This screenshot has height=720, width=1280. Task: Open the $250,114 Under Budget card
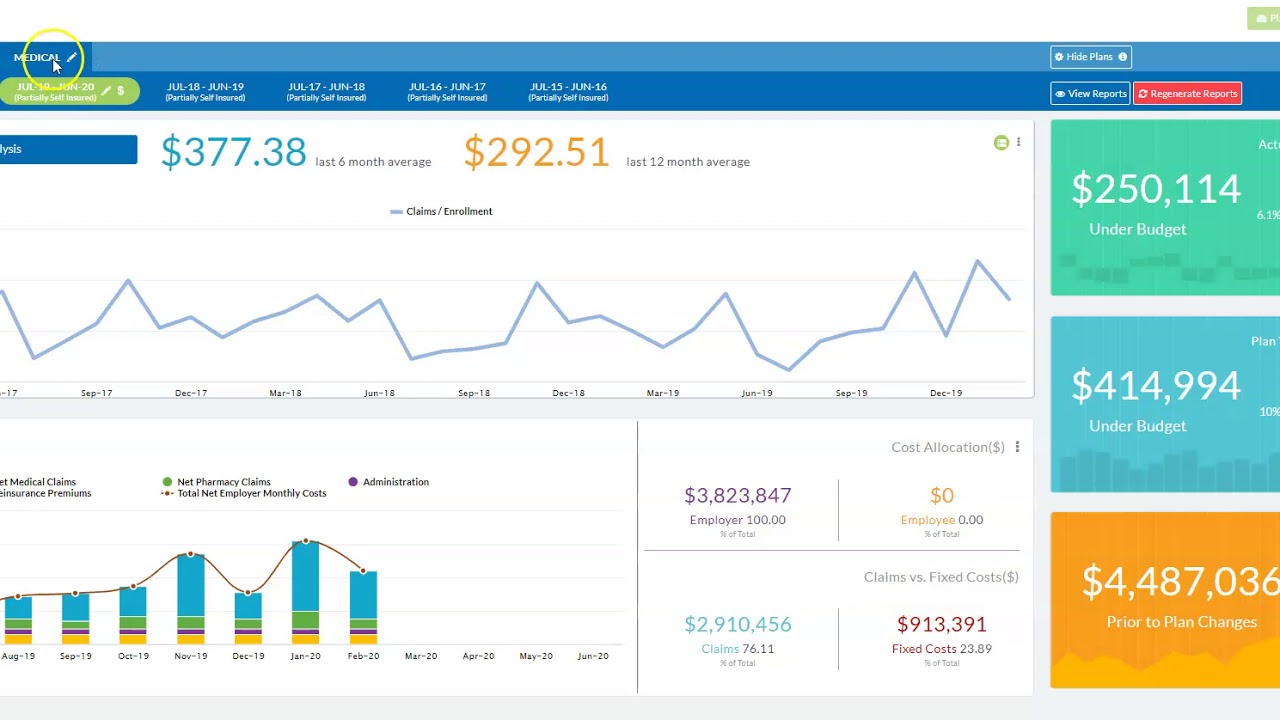(1165, 208)
